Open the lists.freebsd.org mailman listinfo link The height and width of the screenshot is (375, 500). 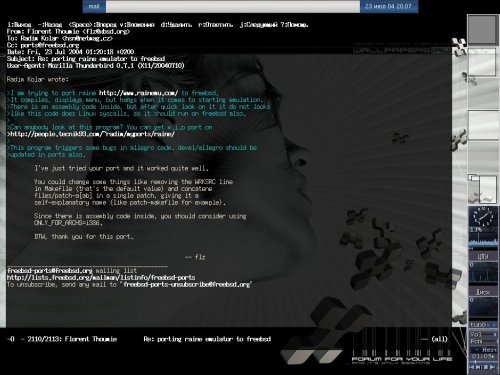pyautogui.click(x=101, y=277)
